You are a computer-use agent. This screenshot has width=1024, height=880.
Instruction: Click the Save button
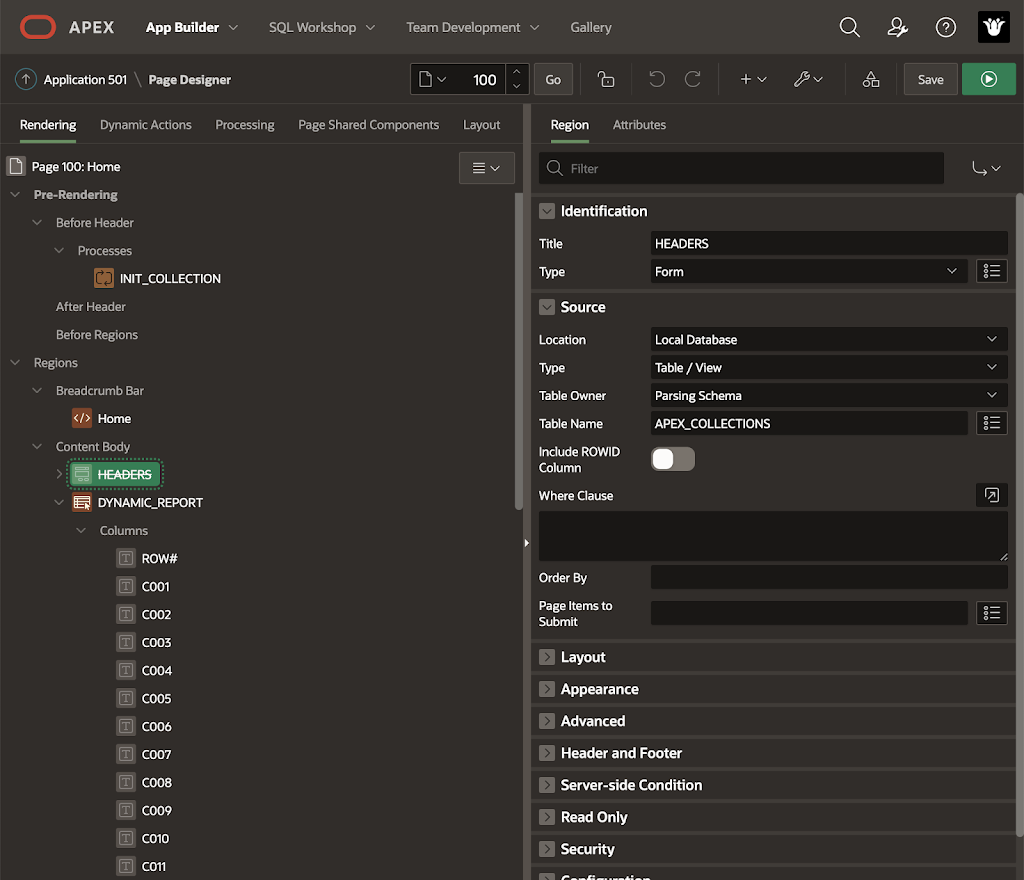pos(931,79)
